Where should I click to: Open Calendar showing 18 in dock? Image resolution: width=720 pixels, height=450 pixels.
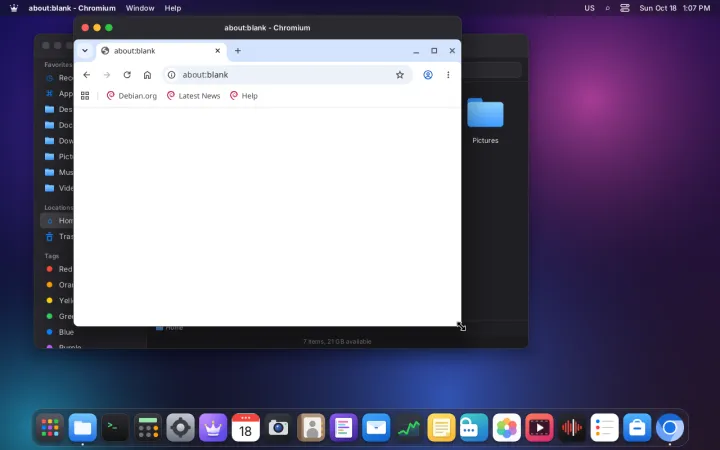click(x=246, y=428)
